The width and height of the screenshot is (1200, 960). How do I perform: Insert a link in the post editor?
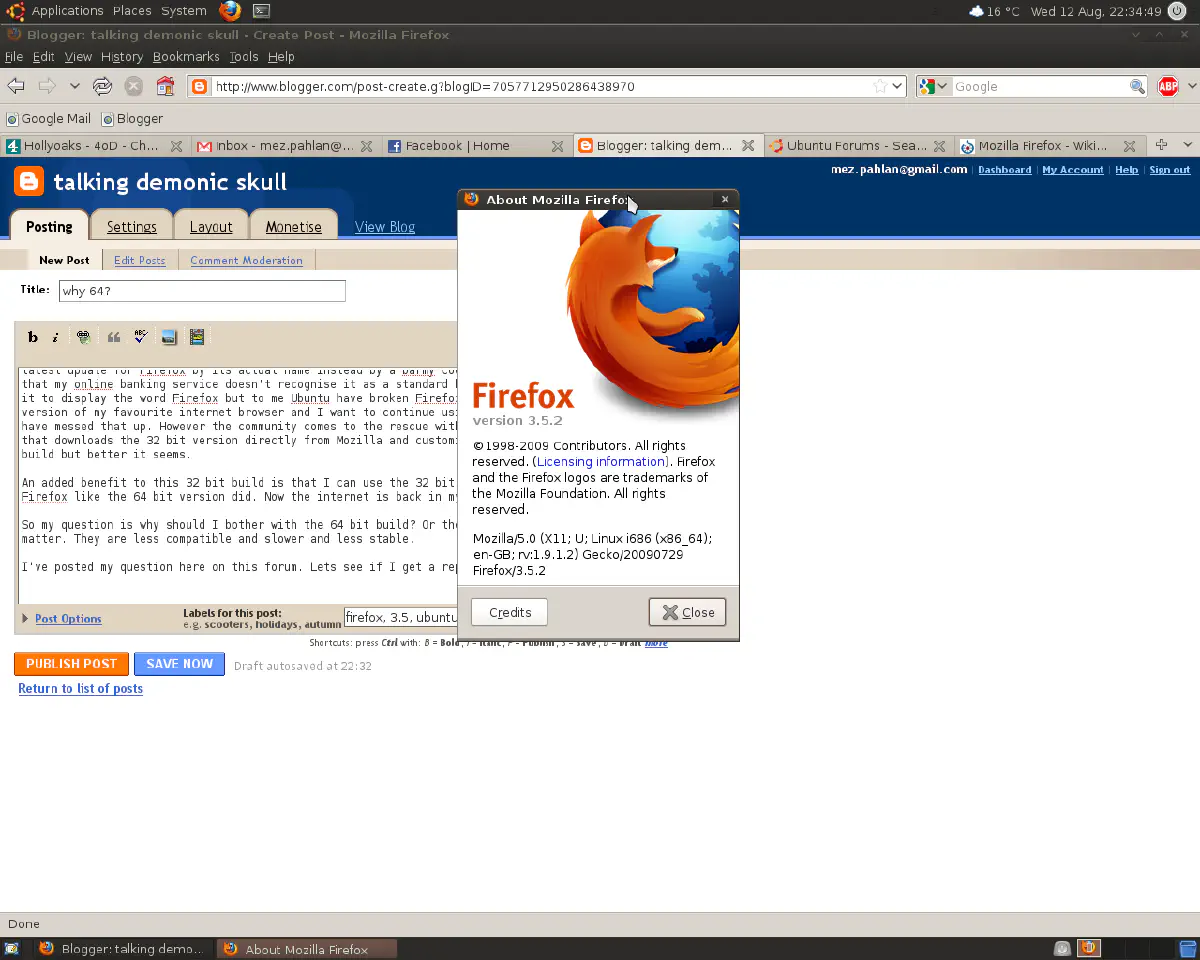[84, 337]
